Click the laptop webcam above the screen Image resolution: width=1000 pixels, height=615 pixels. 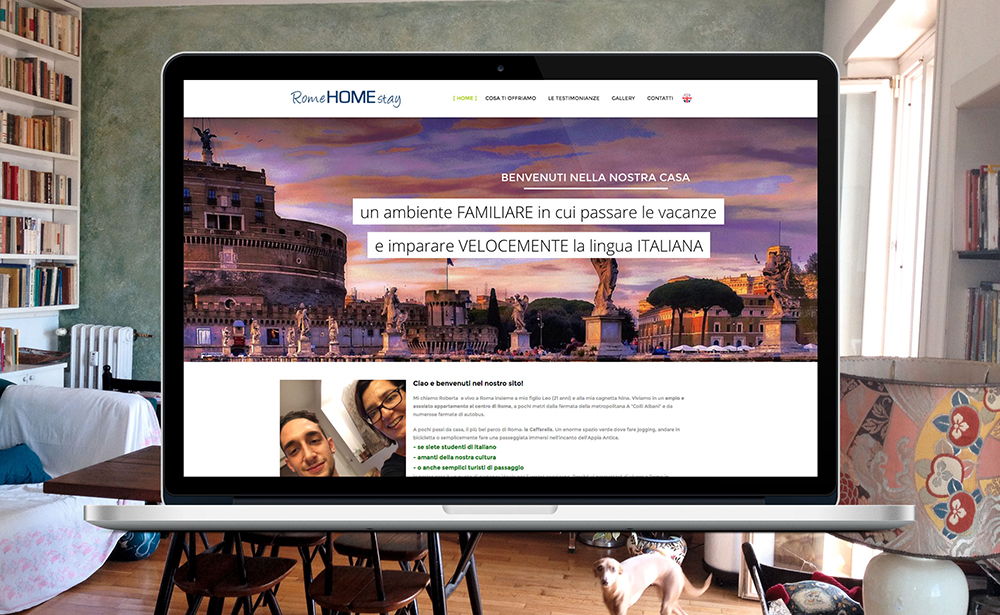pos(500,68)
